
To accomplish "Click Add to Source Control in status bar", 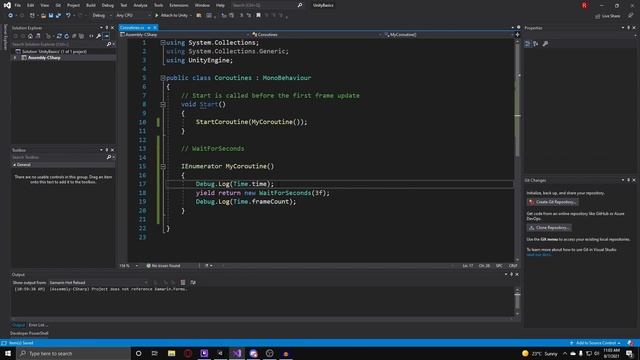I will (595, 343).
